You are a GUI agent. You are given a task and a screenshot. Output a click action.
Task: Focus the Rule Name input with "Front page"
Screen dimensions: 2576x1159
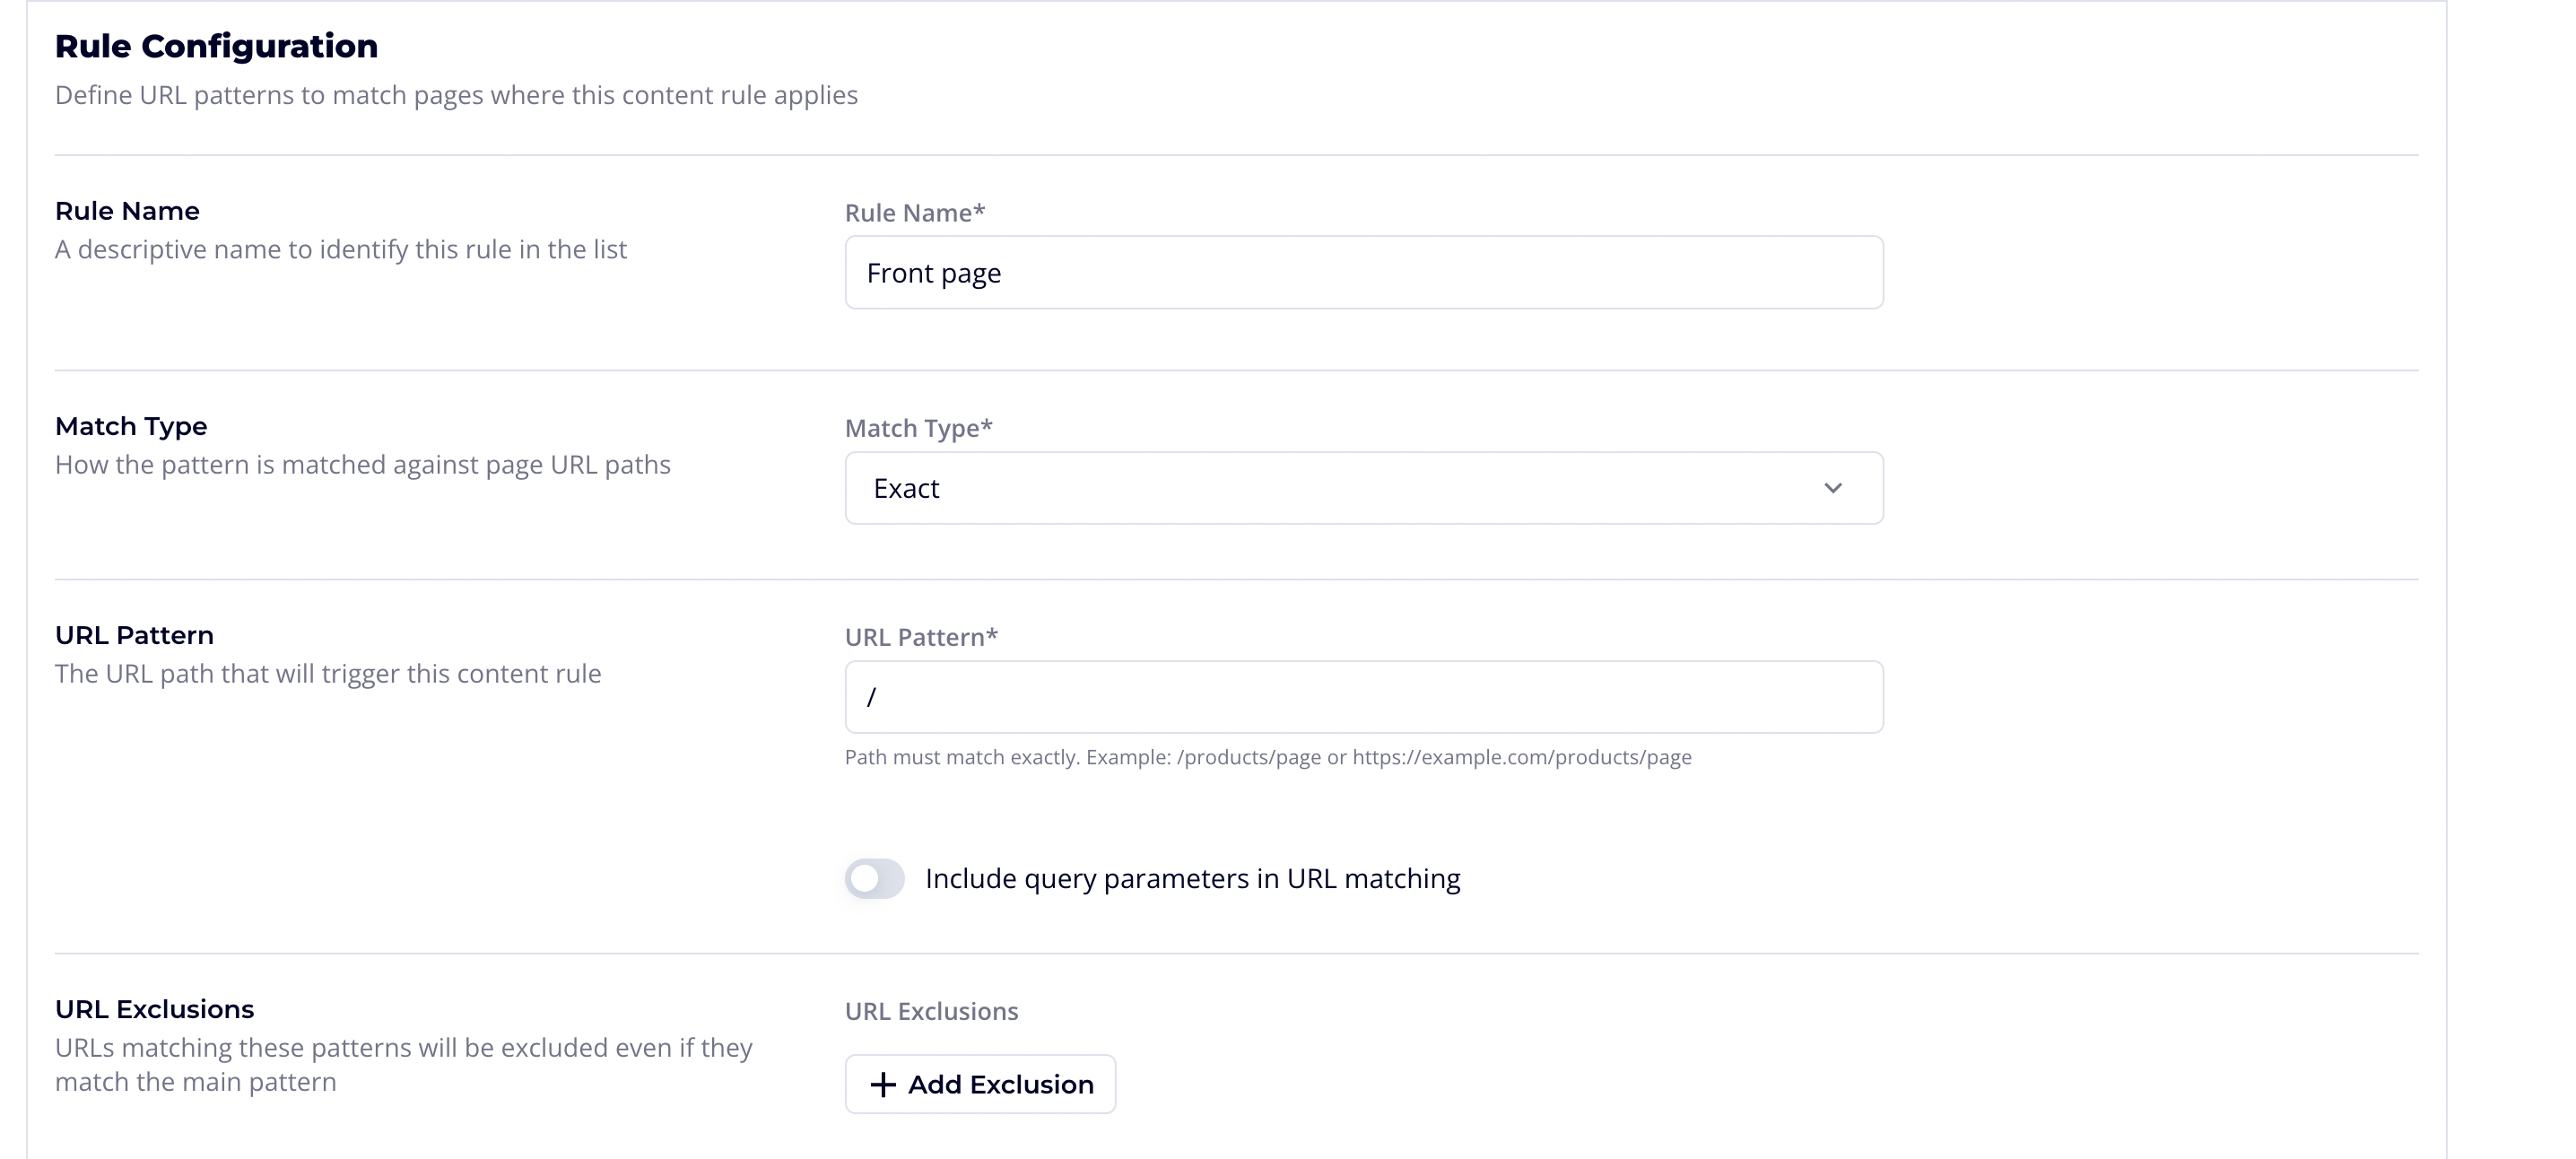(1362, 273)
